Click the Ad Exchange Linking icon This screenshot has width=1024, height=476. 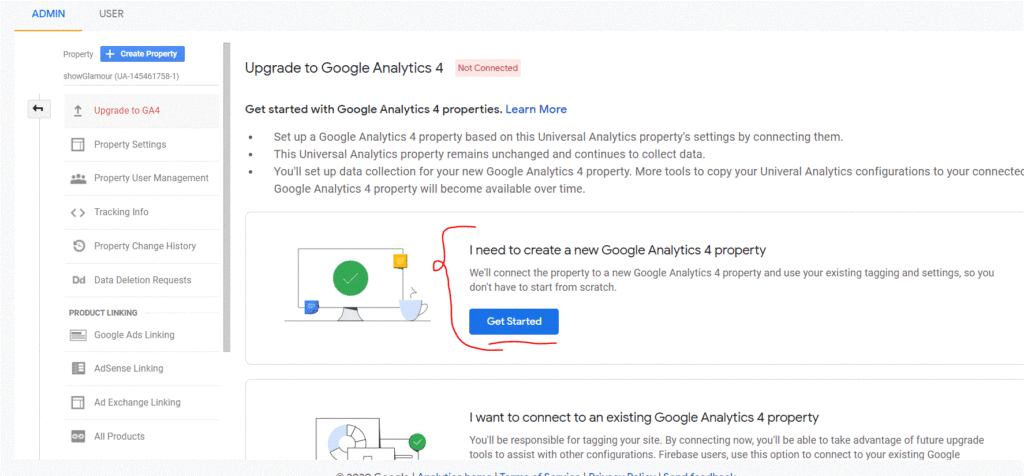click(x=78, y=402)
